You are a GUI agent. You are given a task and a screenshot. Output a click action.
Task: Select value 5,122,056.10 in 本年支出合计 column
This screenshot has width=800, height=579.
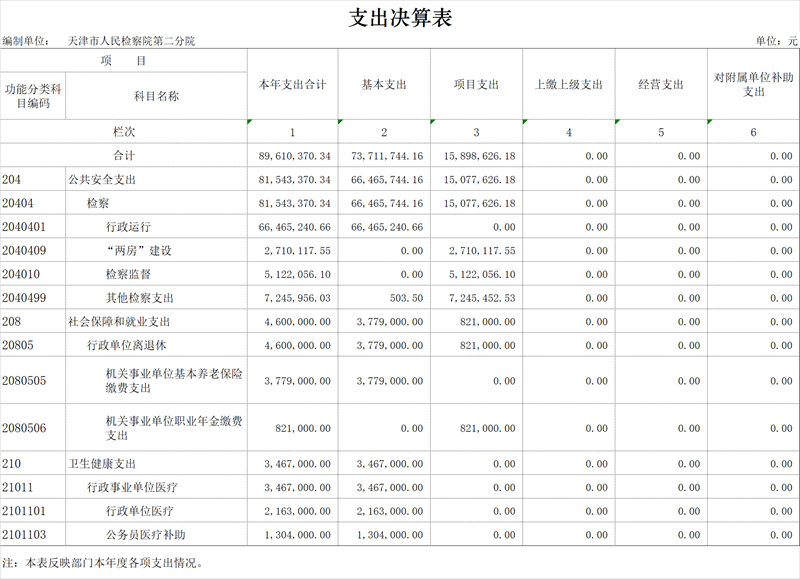pos(297,274)
